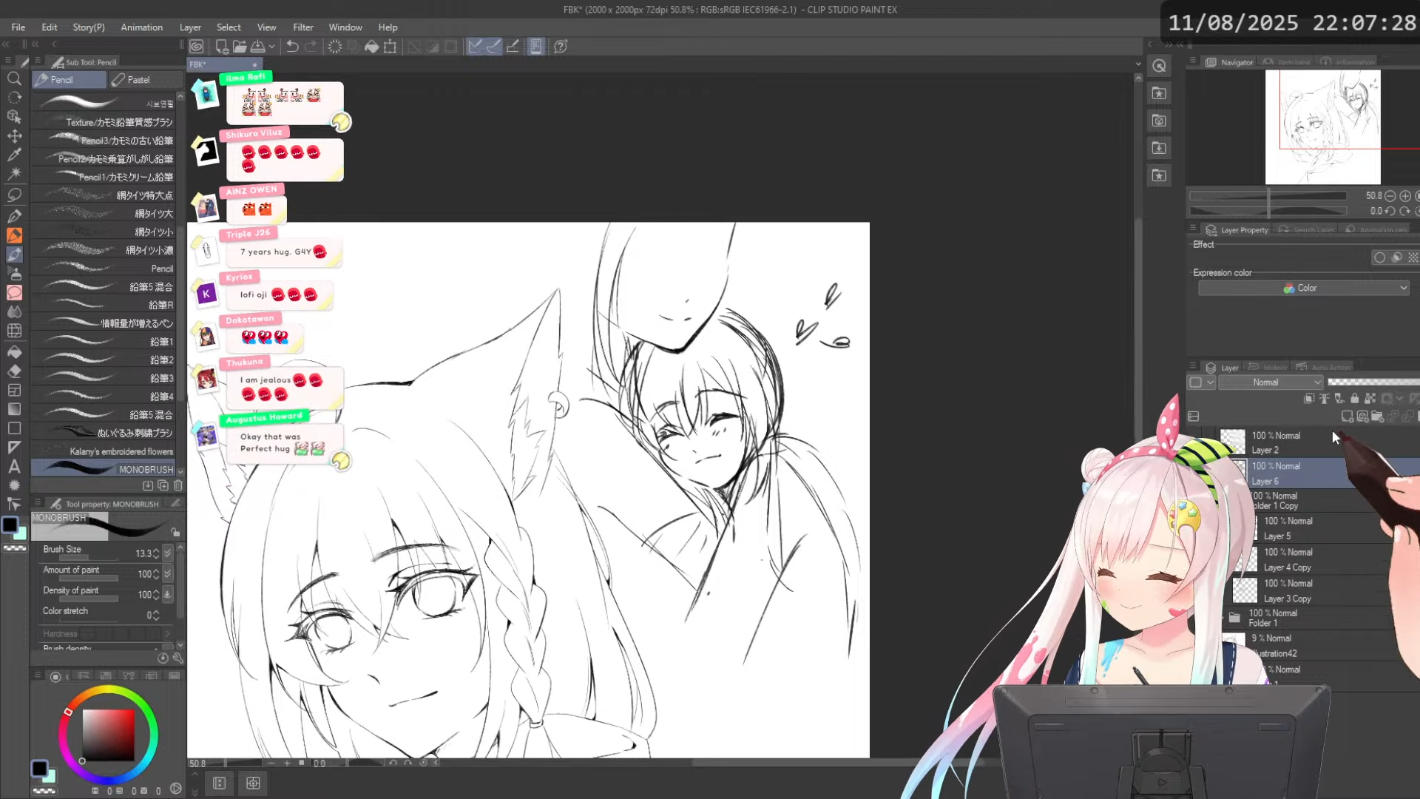Open the Clip Studio launcher icon
This screenshot has width=1420, height=799.
click(197, 46)
